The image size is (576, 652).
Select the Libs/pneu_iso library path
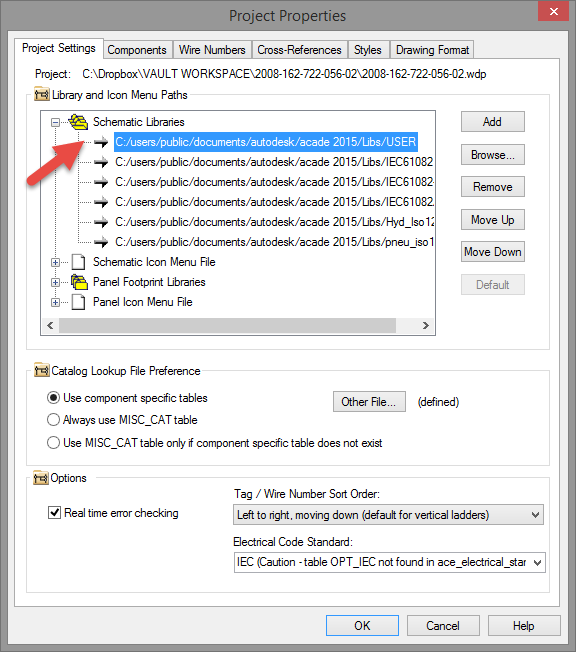[274, 242]
